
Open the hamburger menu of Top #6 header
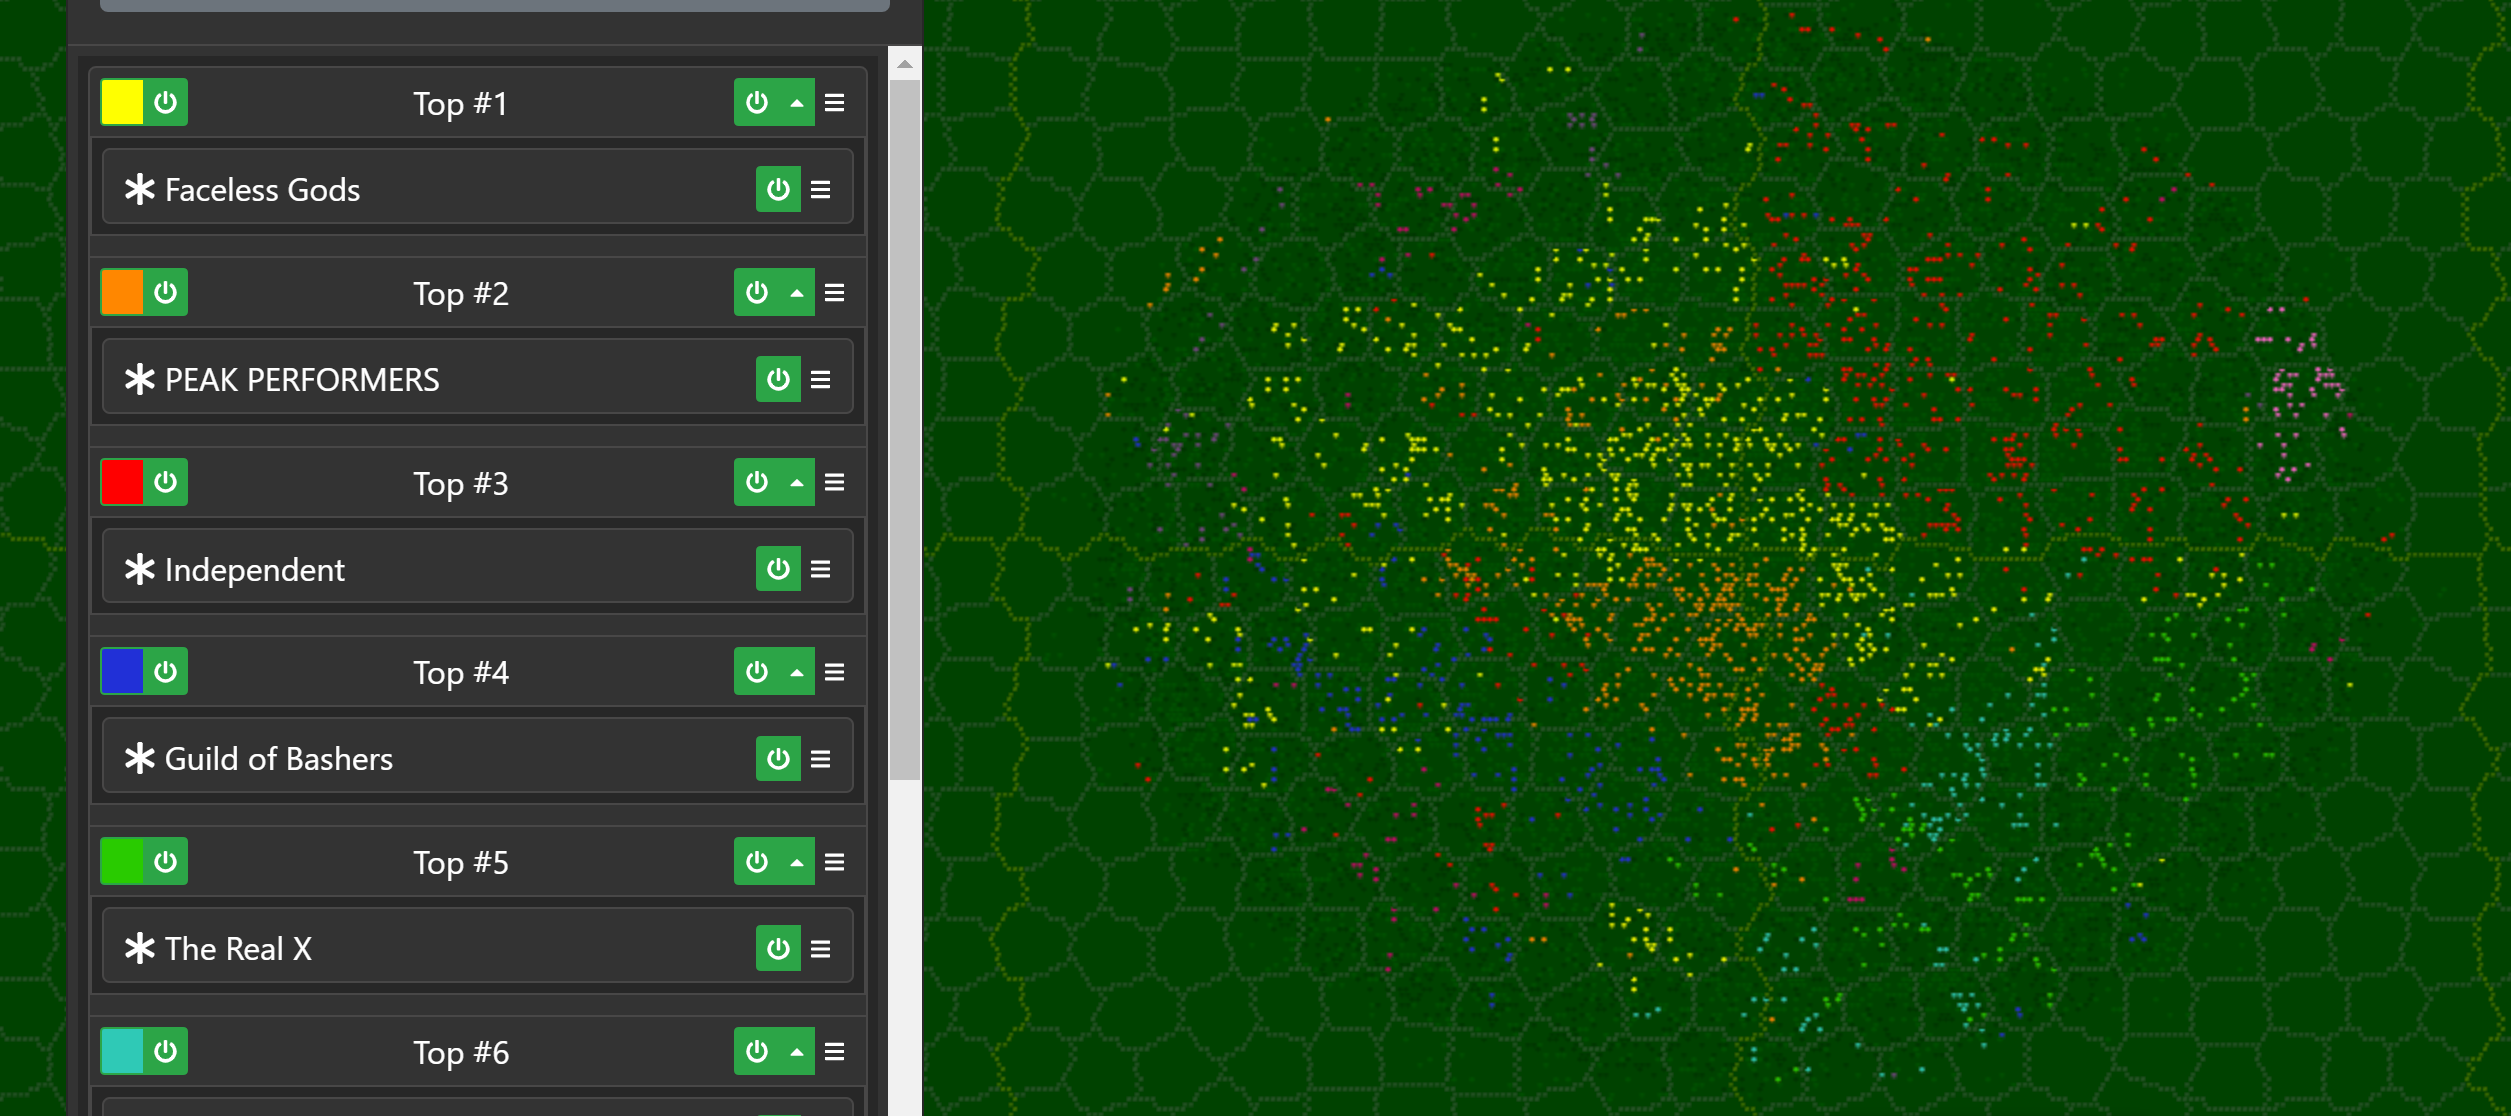tap(835, 1051)
